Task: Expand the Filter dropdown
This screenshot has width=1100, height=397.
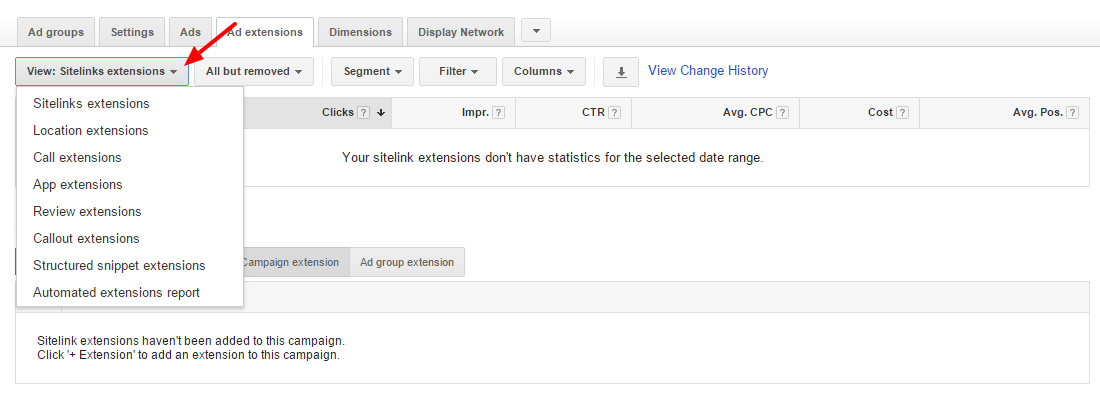Action: (x=458, y=72)
